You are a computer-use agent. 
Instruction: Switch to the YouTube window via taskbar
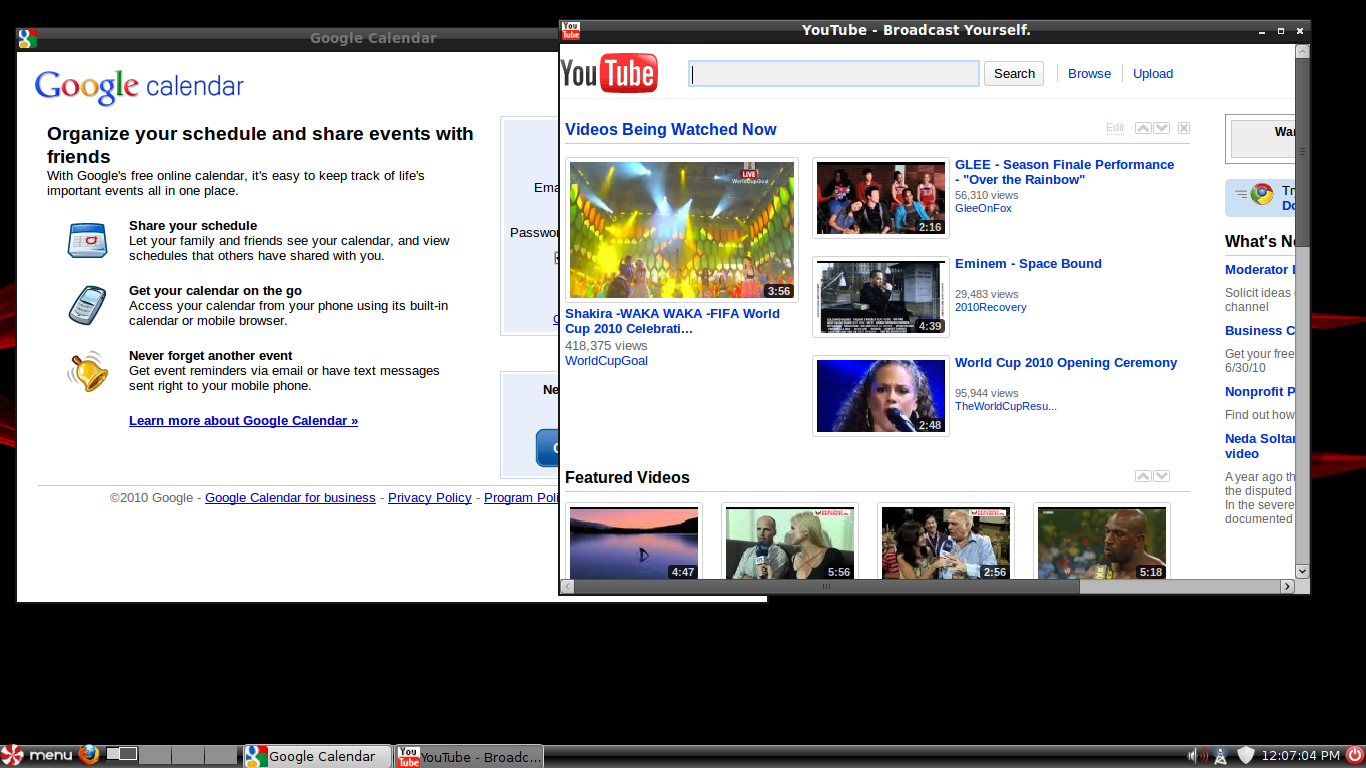469,756
